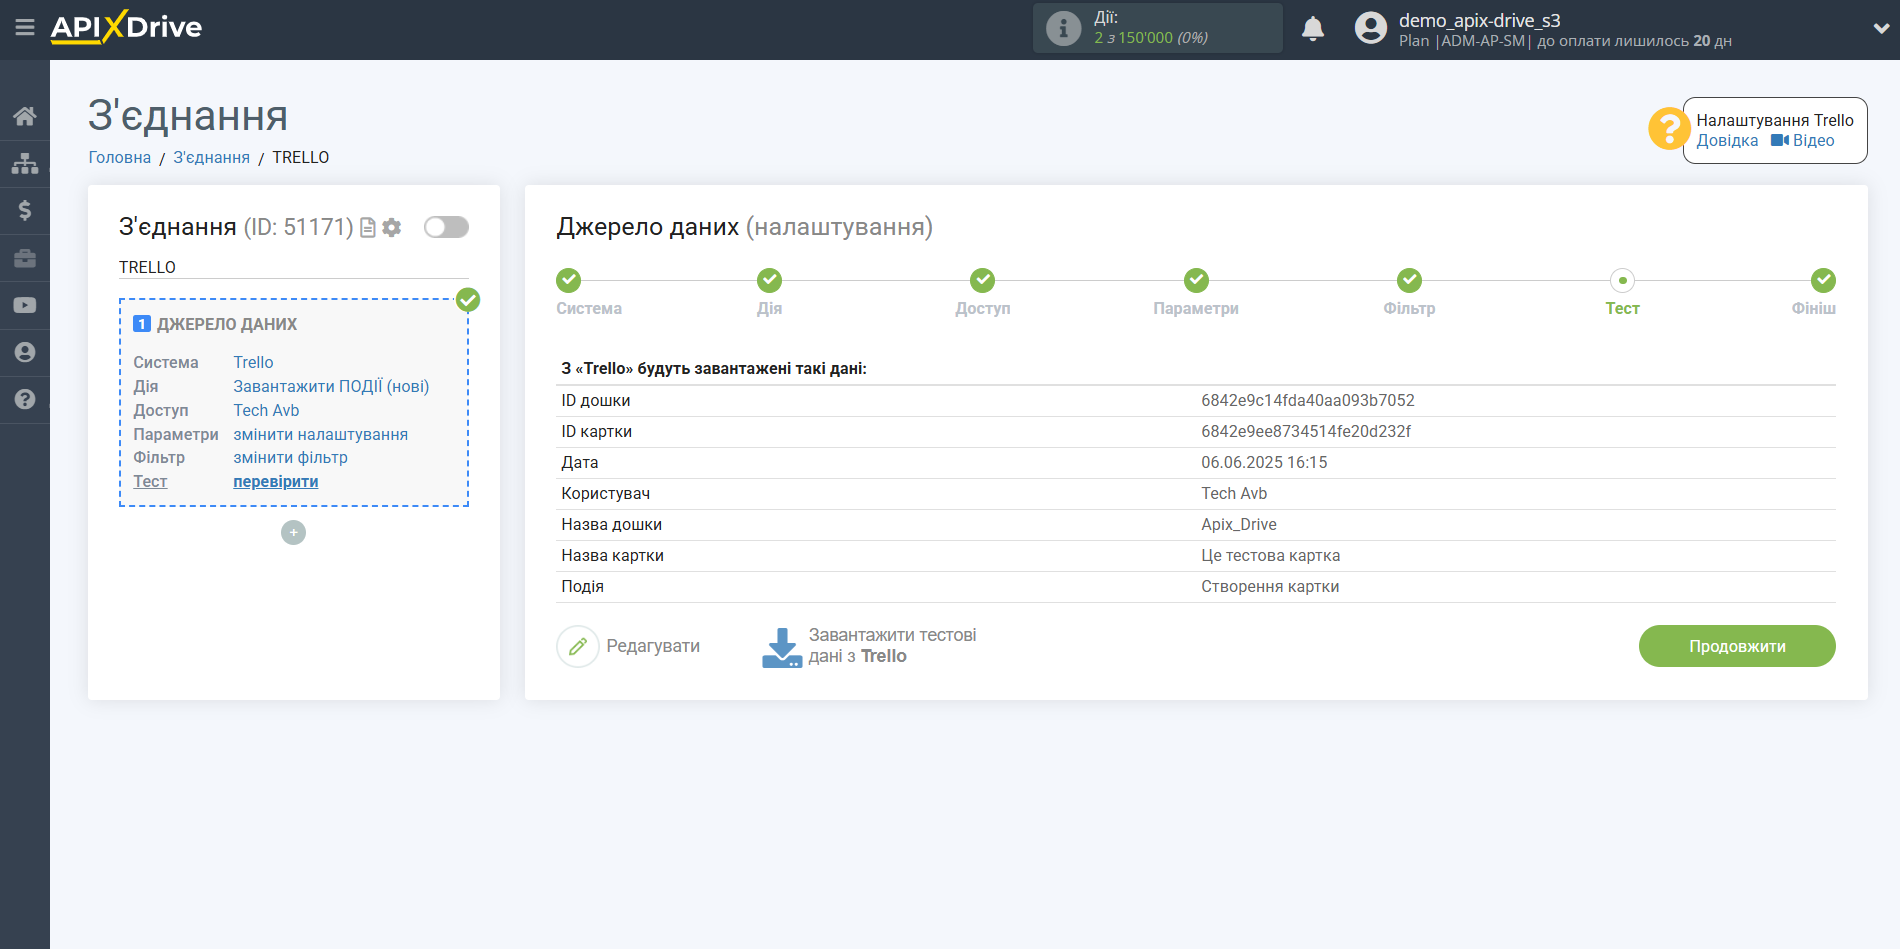Select the Це тестова картка value
Viewport: 1900px width, 949px height.
(1270, 555)
